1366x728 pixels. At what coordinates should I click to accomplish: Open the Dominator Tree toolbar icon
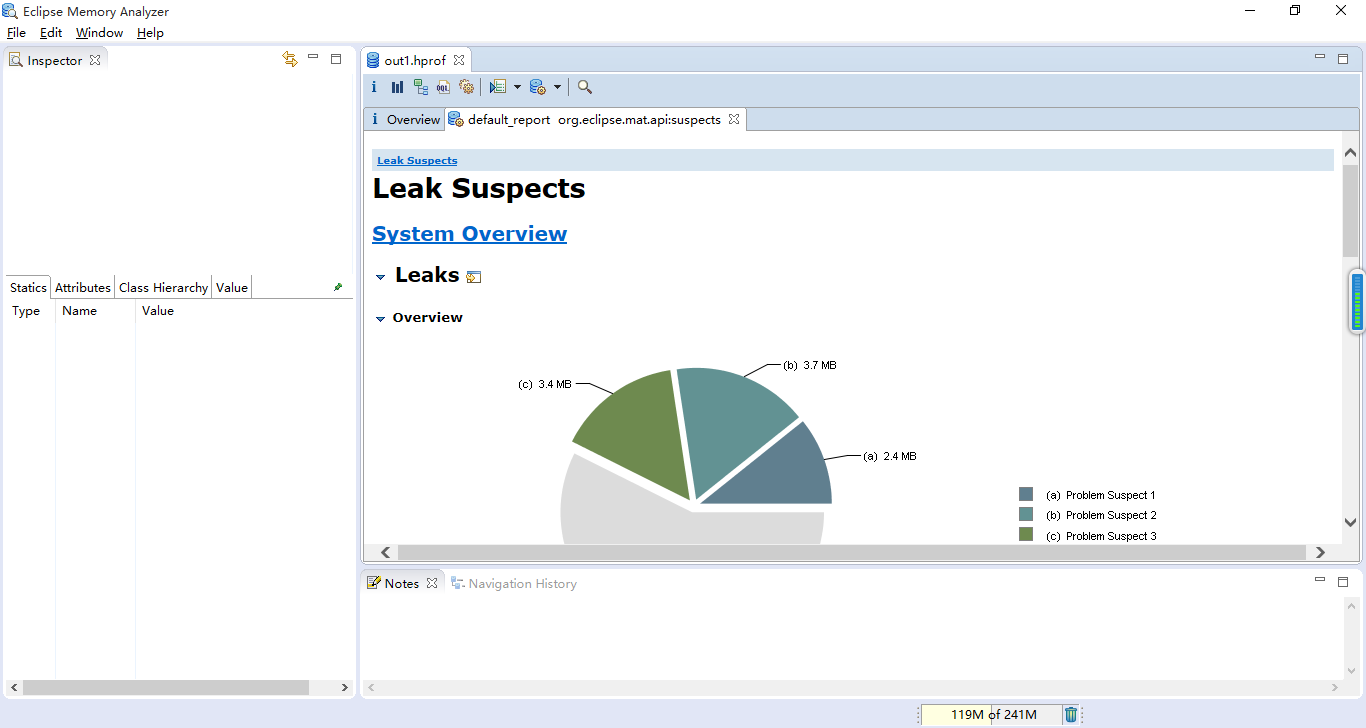[420, 87]
